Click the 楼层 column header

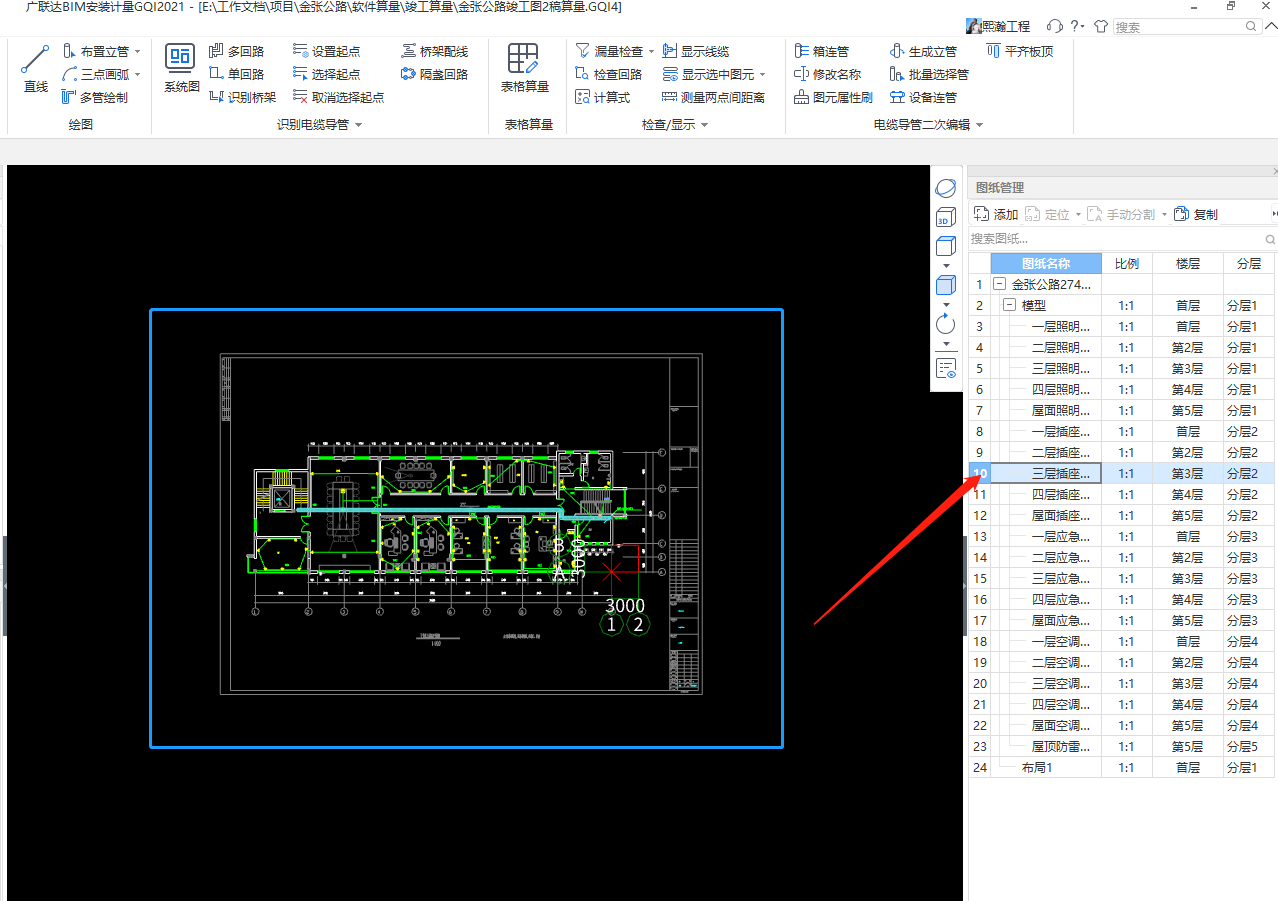click(x=1188, y=264)
